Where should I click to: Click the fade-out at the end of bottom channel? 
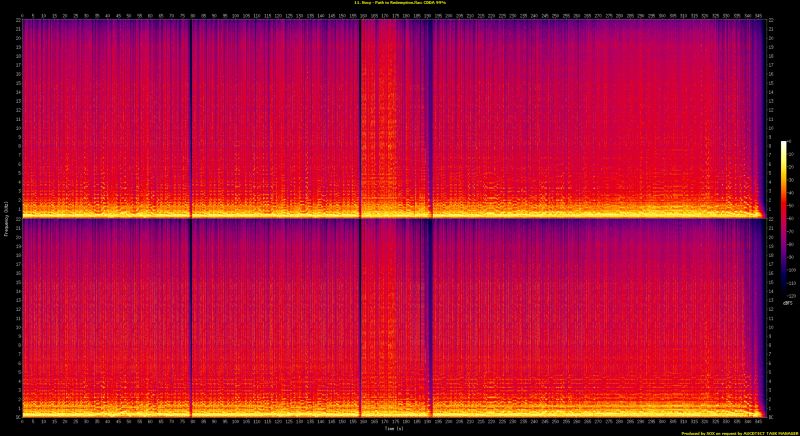[758, 350]
